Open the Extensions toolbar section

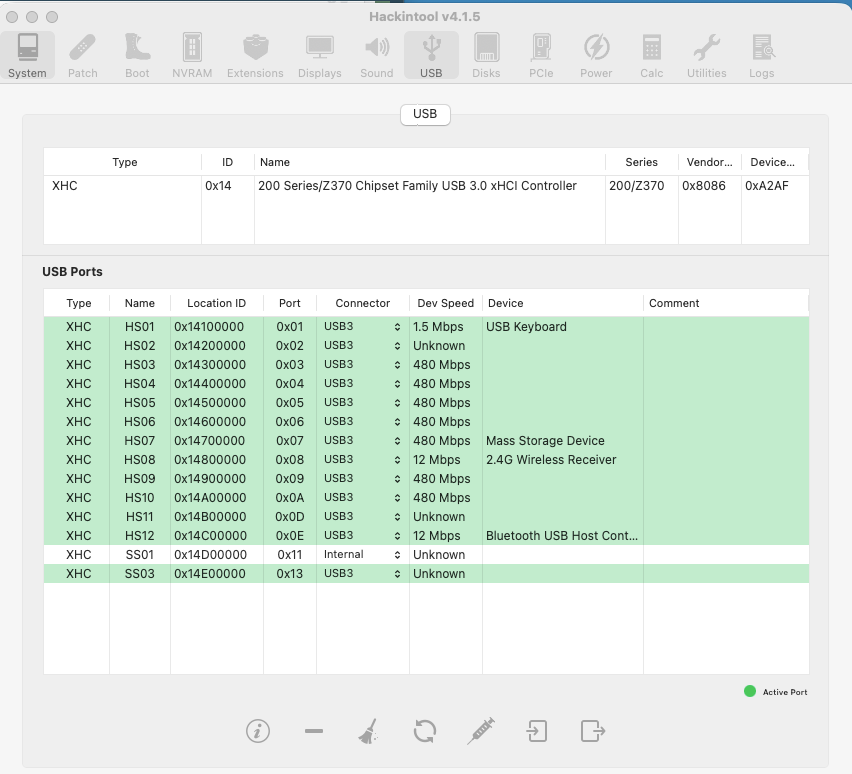click(255, 56)
